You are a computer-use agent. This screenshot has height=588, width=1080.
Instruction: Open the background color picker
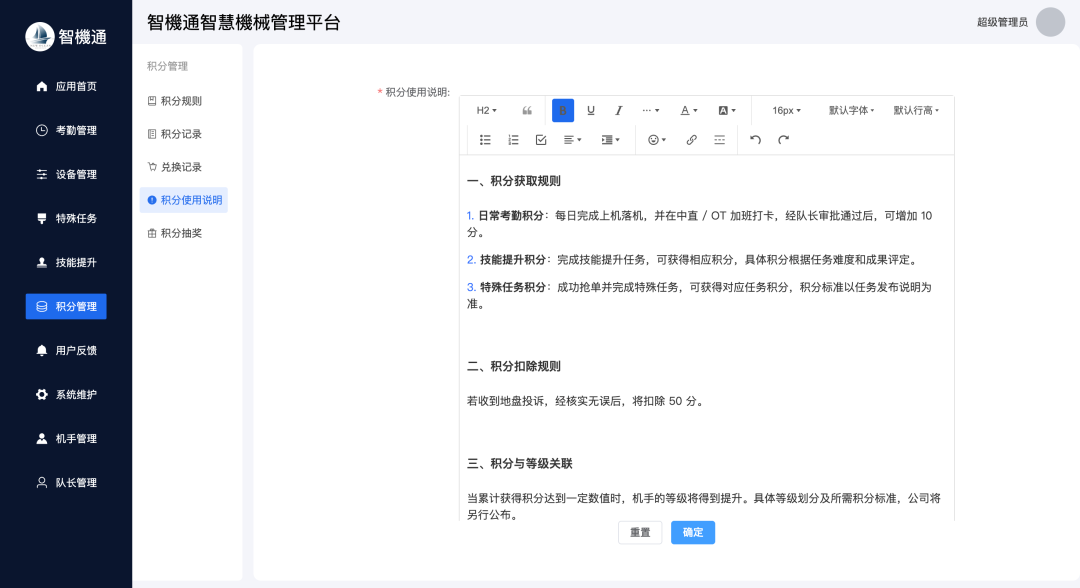pyautogui.click(x=727, y=110)
